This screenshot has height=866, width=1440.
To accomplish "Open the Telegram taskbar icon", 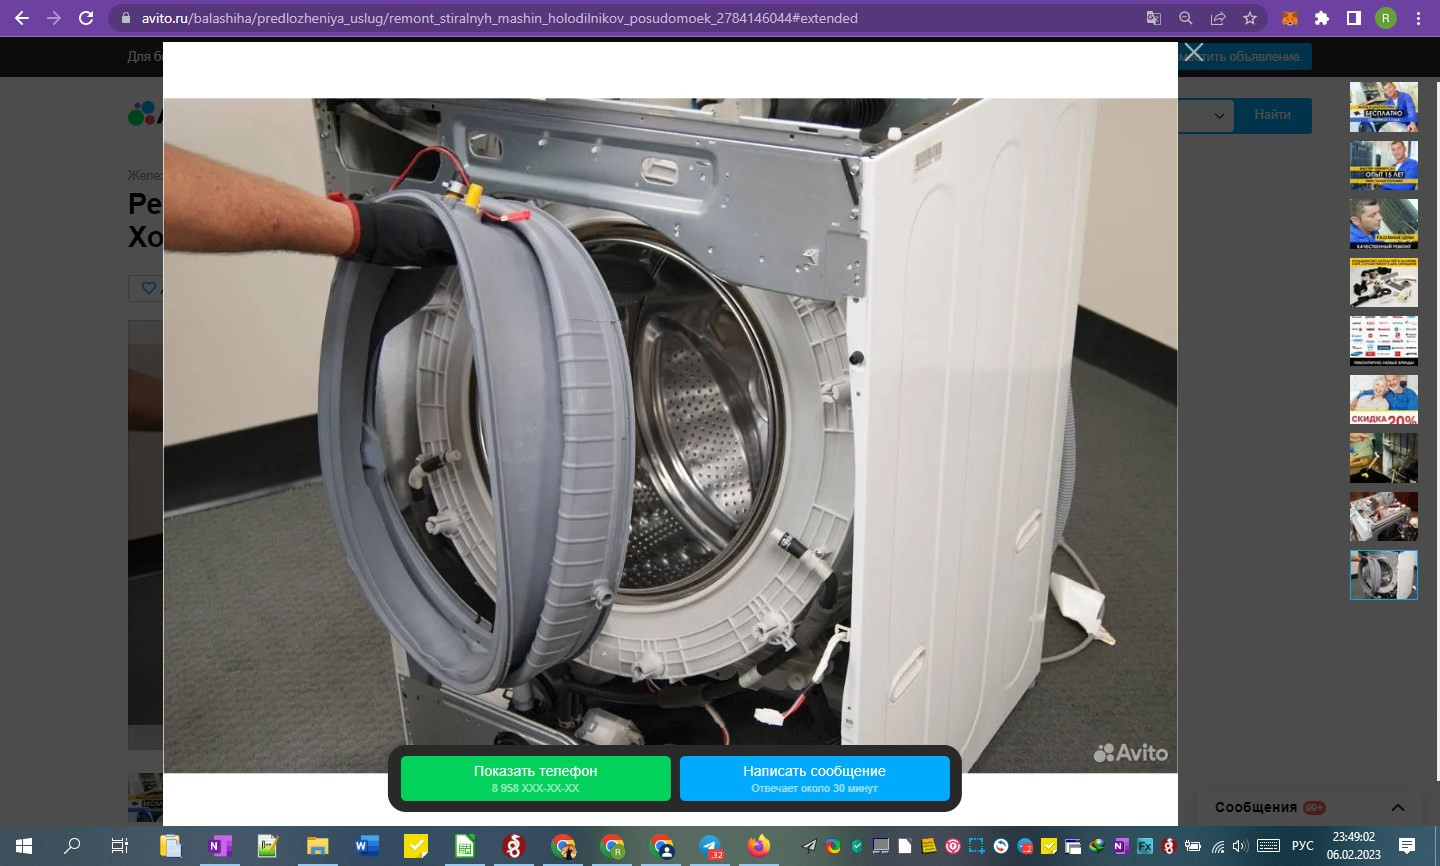I will pyautogui.click(x=711, y=846).
